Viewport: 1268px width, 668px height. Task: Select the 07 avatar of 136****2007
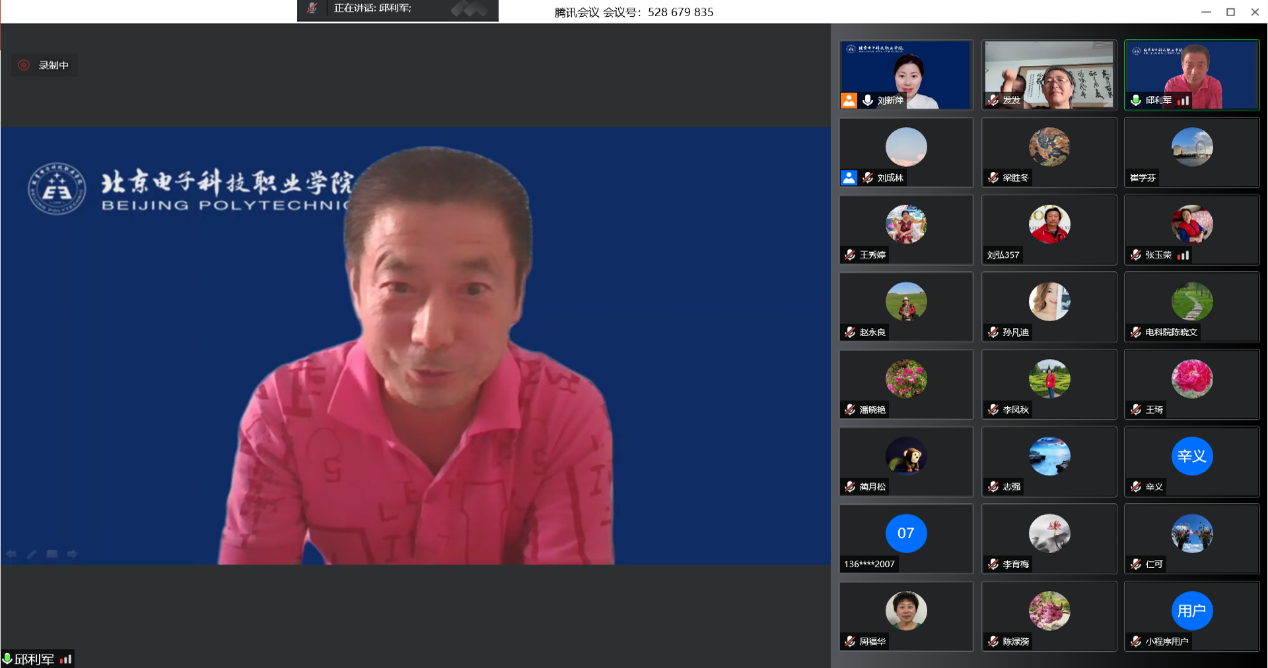point(906,533)
